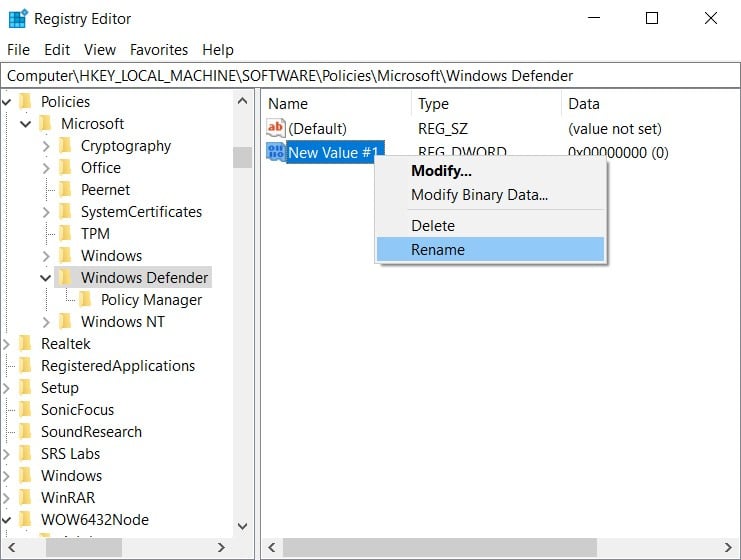Click the SoundResearch folder icon

point(26,431)
